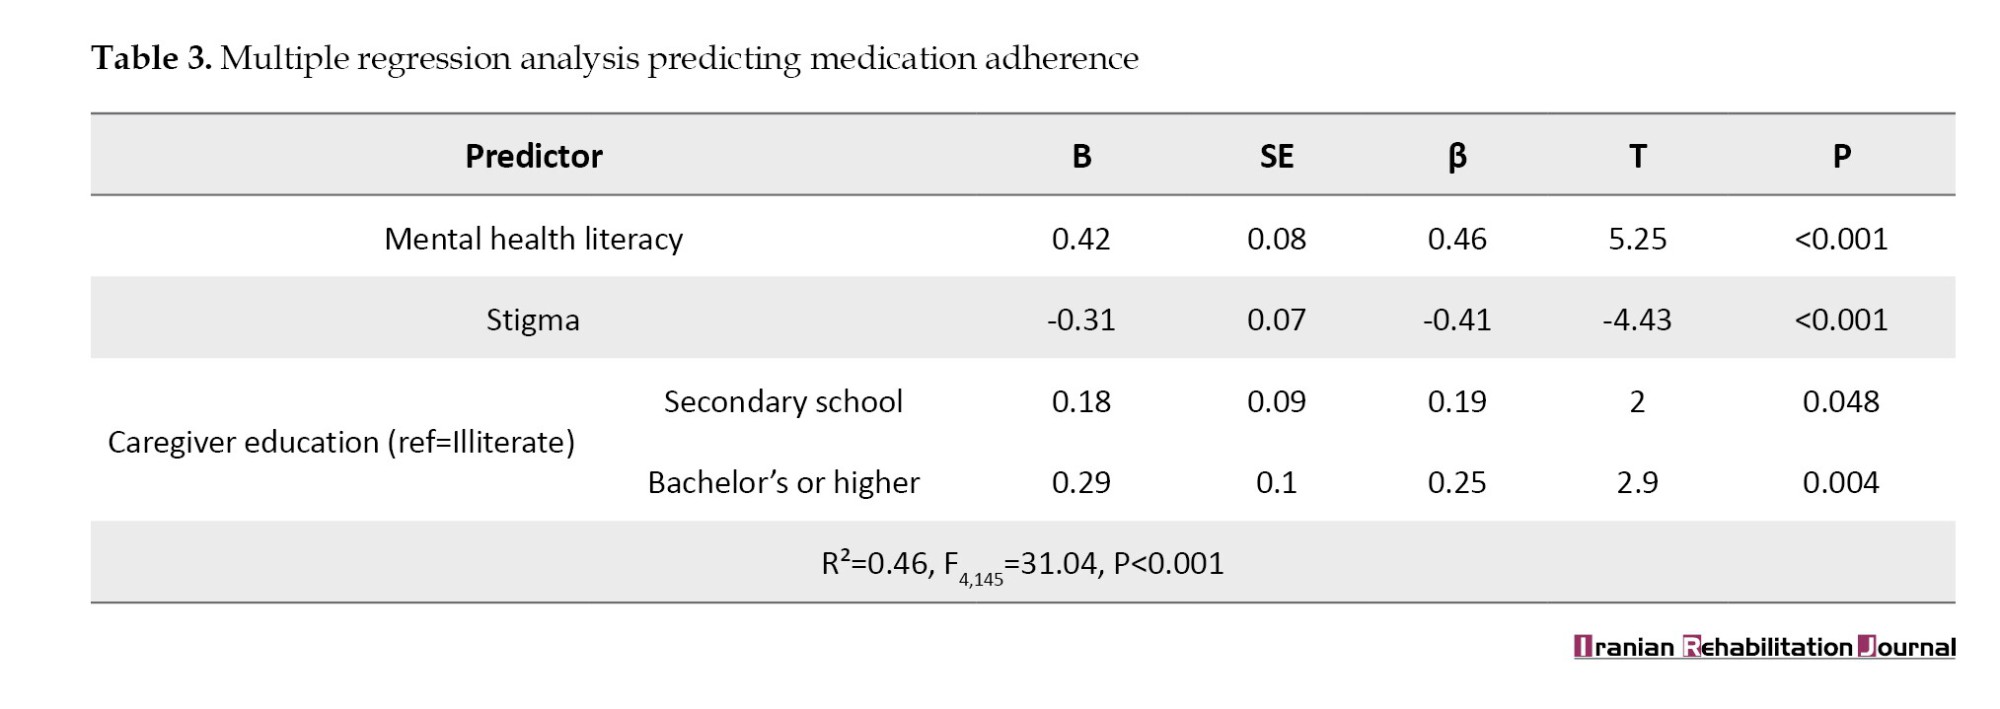Click the Iranian Rehabilitation Journal logo
Image resolution: width=2000 pixels, height=709 pixels.
click(1764, 647)
